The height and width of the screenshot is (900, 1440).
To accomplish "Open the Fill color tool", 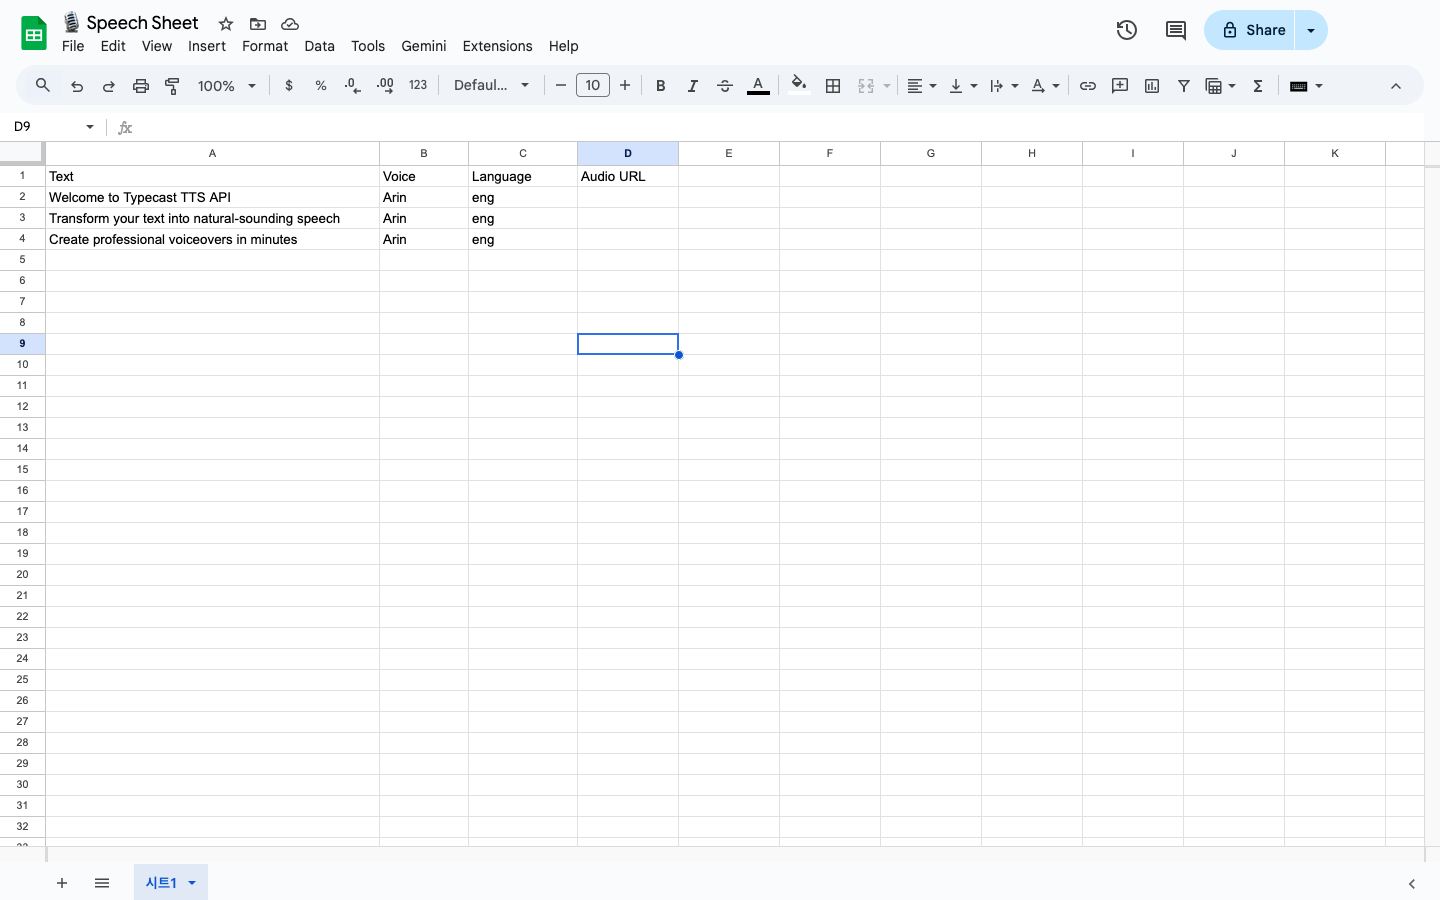I will 798,85.
